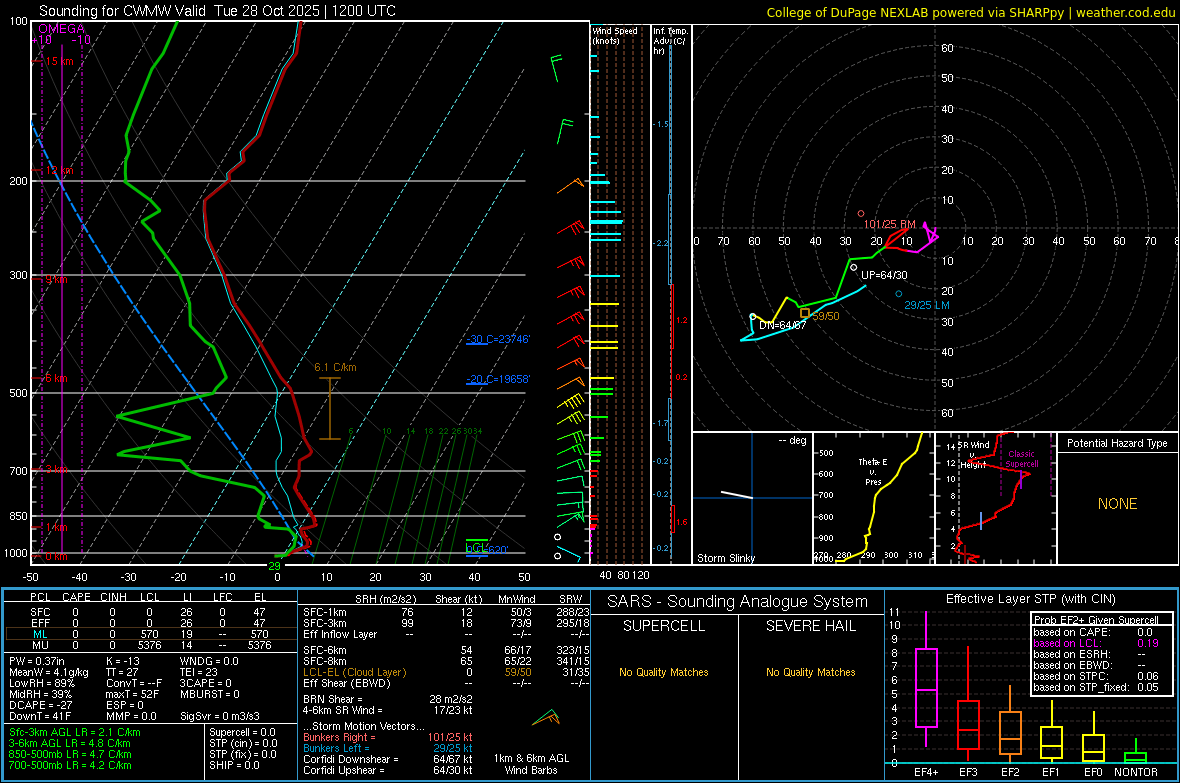Click the white DN=64/67 circle marker

click(753, 317)
